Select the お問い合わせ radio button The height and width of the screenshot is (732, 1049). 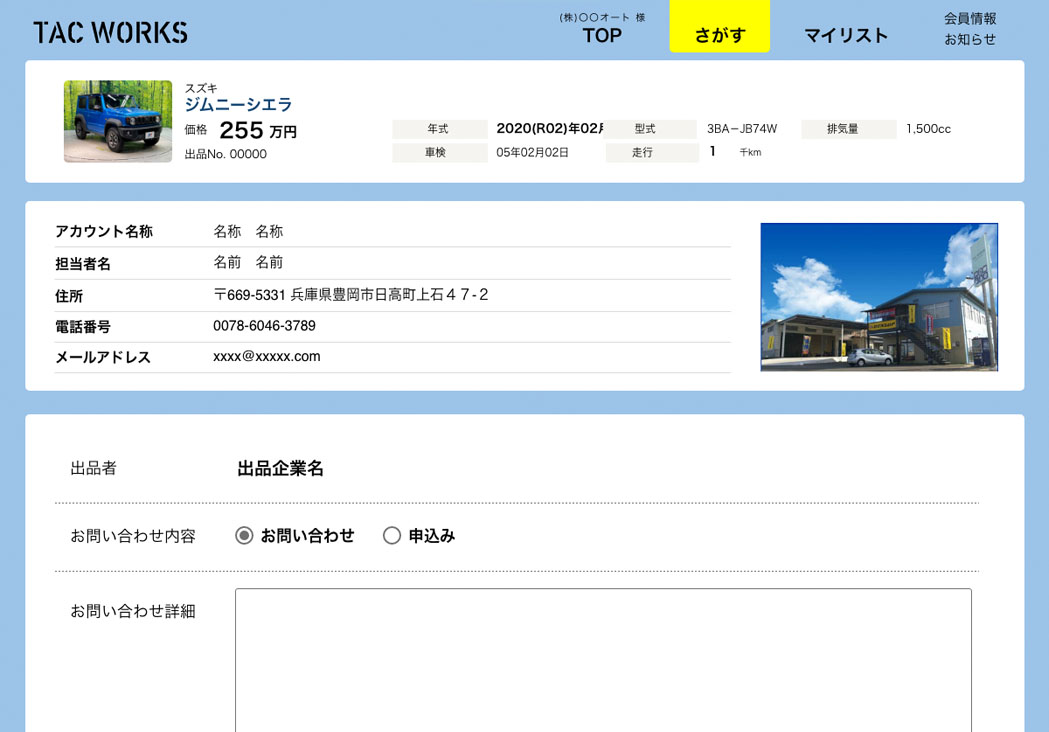(244, 536)
